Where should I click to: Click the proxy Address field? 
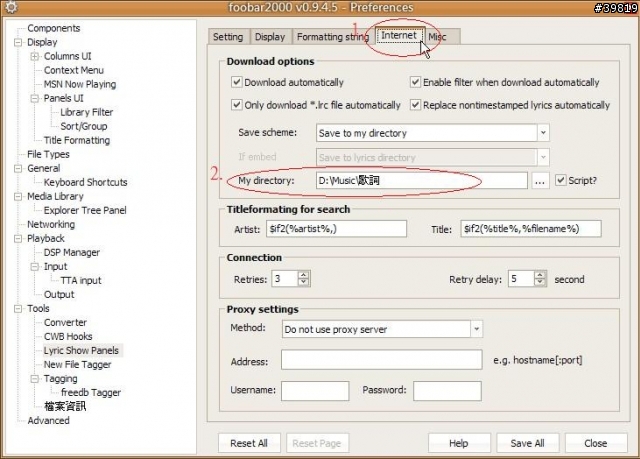point(382,360)
